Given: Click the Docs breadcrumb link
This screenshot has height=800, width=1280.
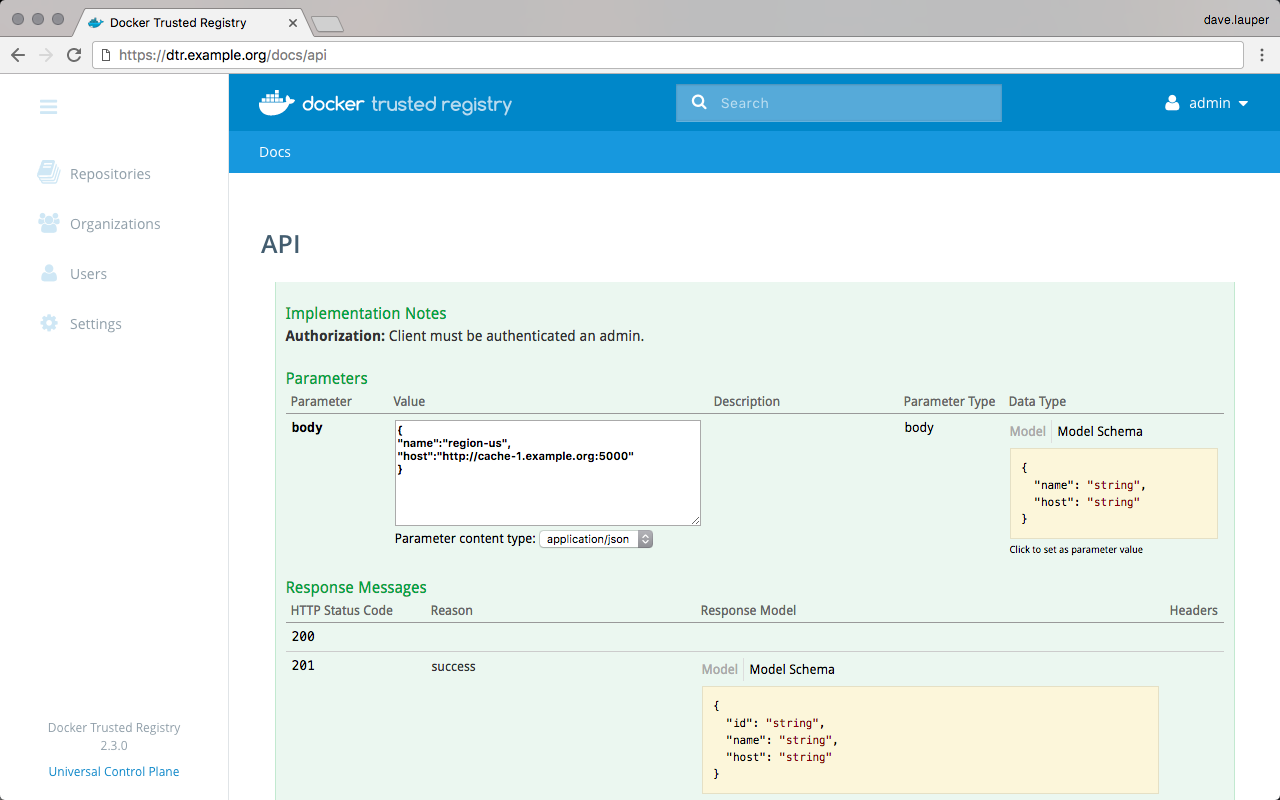Looking at the screenshot, I should (x=275, y=152).
